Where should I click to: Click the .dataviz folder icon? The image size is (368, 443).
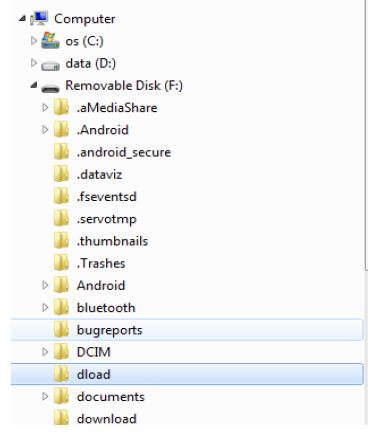(x=62, y=174)
